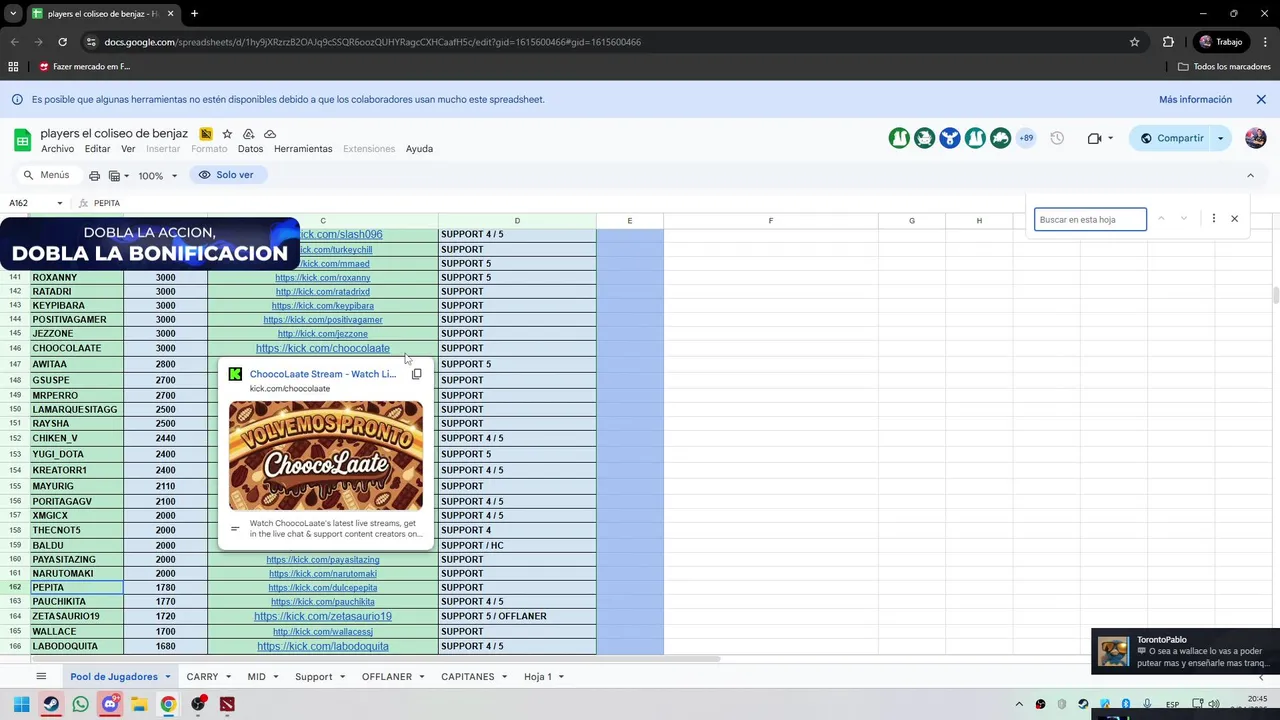The image size is (1280, 720).
Task: Dismiss the blue information banner
Action: pos(1261,99)
